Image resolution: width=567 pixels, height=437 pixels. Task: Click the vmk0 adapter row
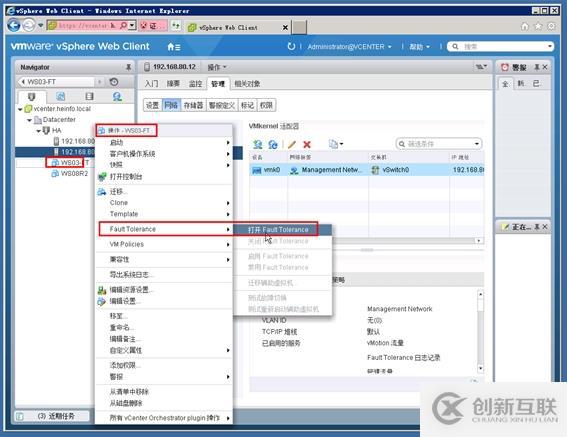coord(367,170)
